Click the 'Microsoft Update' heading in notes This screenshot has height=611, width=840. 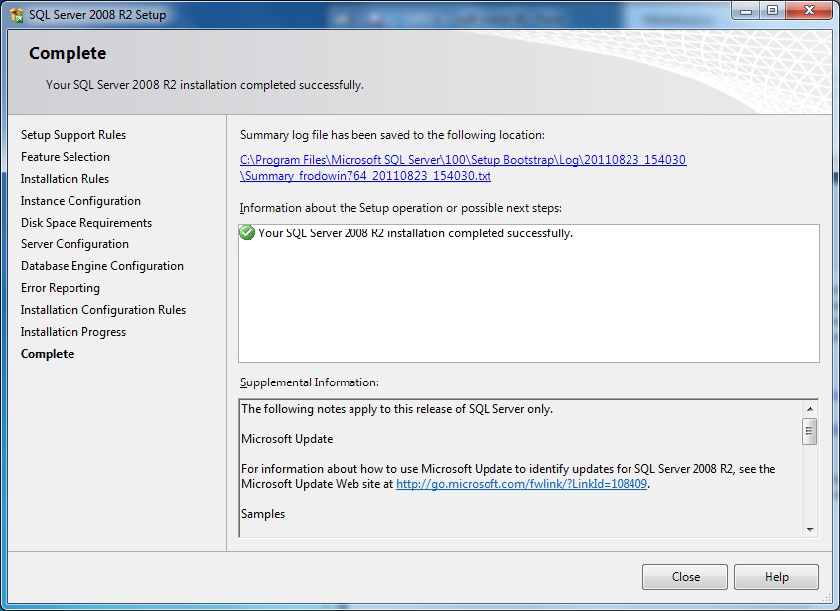pyautogui.click(x=287, y=439)
